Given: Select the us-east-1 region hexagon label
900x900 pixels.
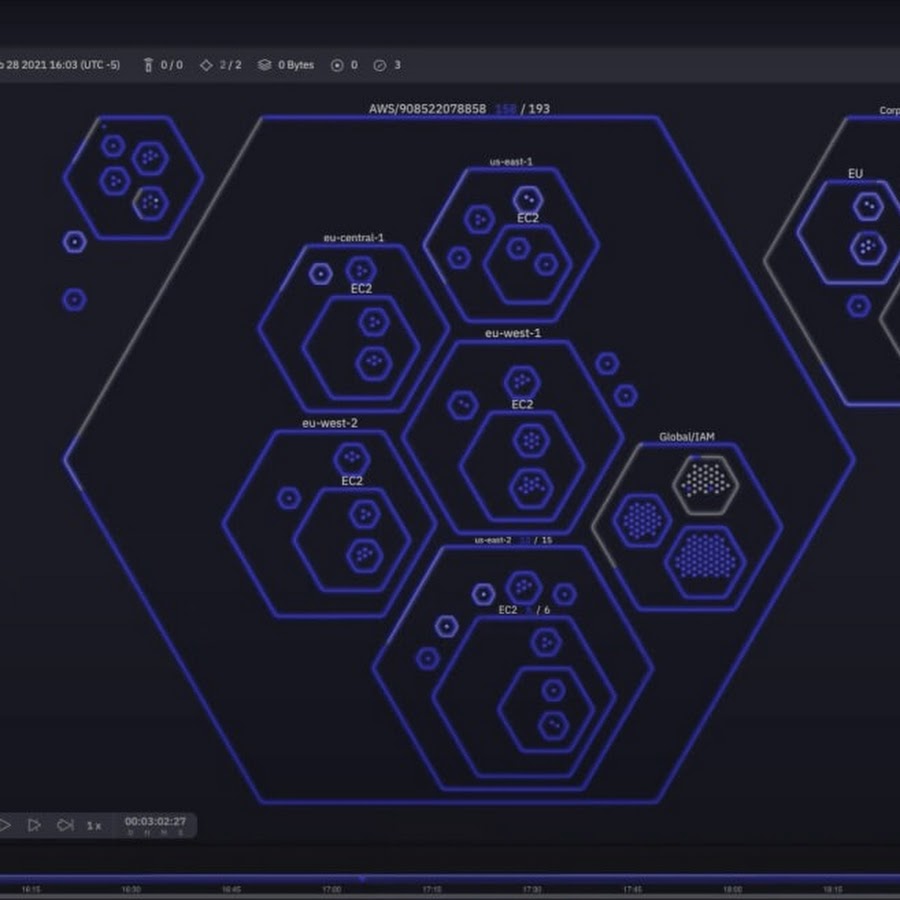Looking at the screenshot, I should pos(511,161).
